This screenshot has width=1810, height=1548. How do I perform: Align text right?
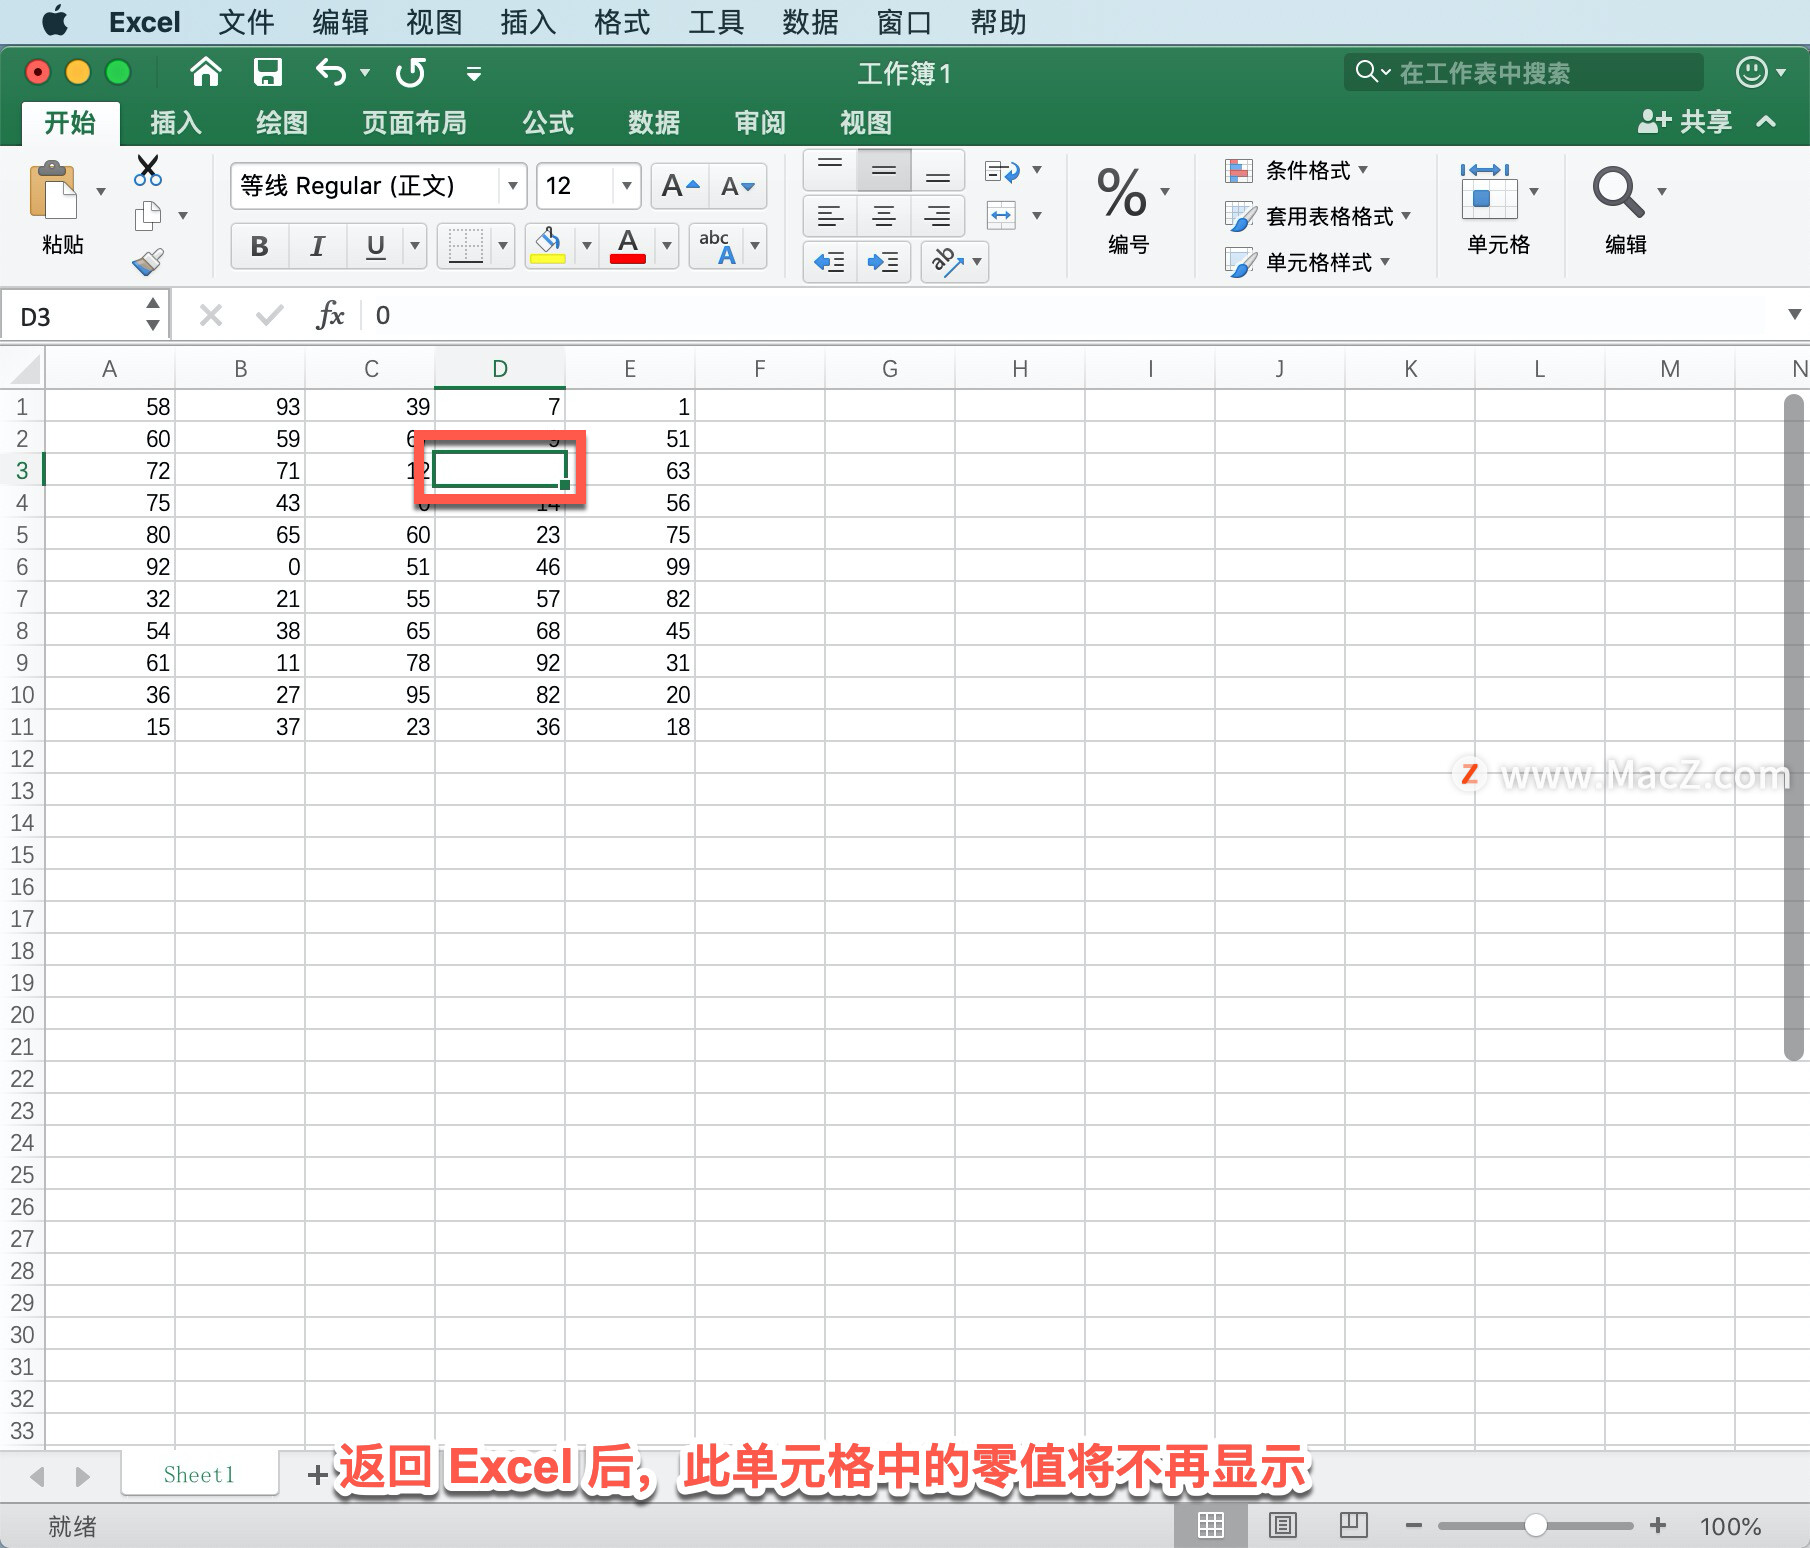coord(937,215)
